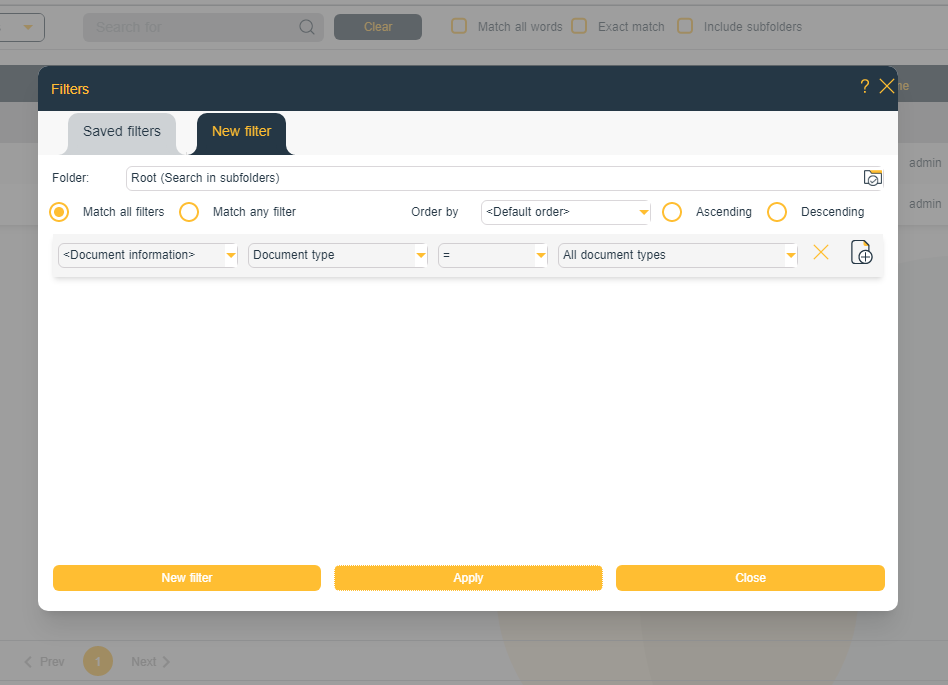Expand the Document information dropdown
948x685 pixels.
pos(147,255)
